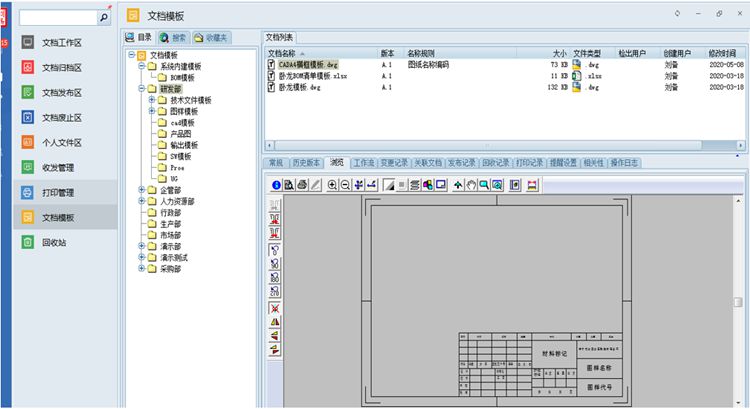Expand the 技术文件模板 folder node

coord(151,100)
